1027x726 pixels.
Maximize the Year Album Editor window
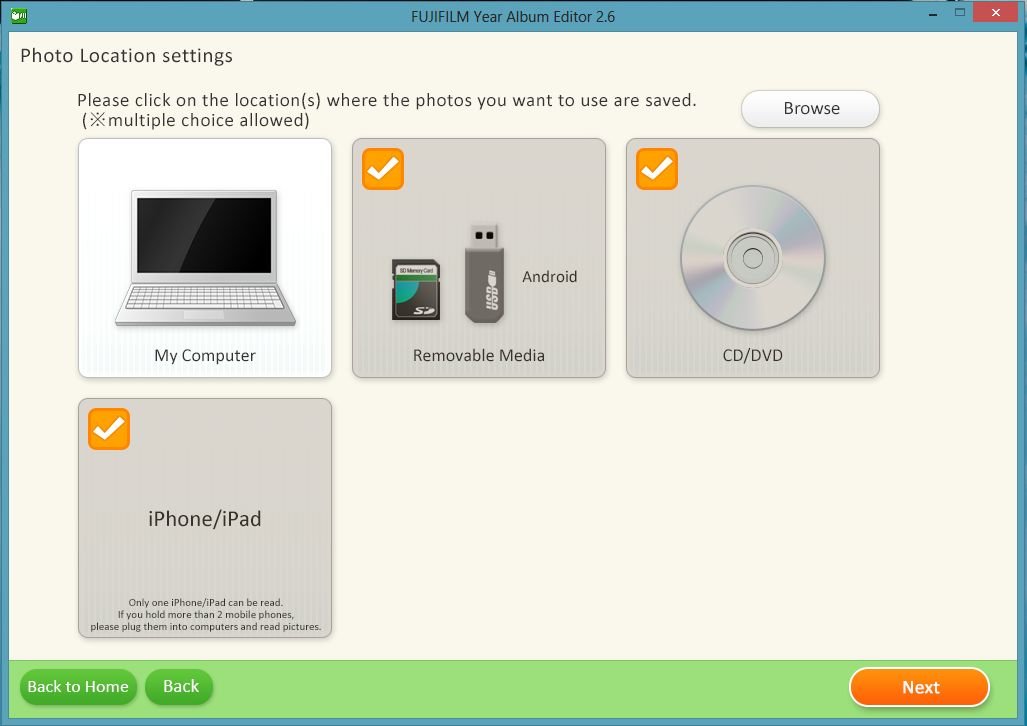(x=960, y=12)
